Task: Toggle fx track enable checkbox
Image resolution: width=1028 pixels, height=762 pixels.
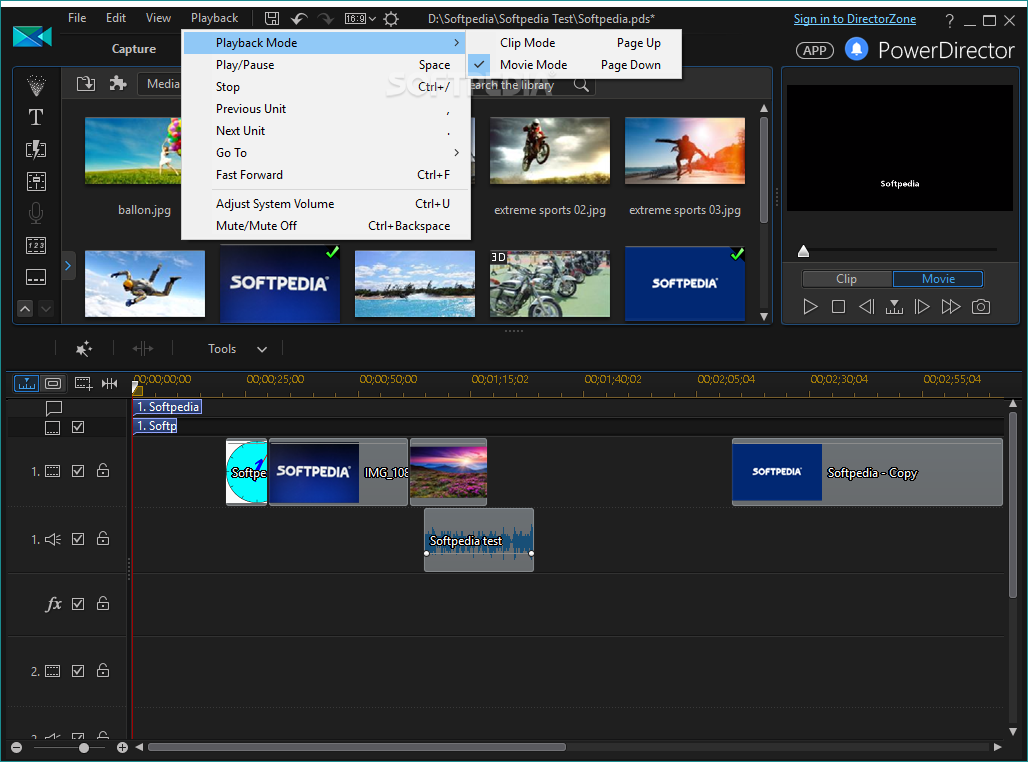Action: tap(78, 604)
